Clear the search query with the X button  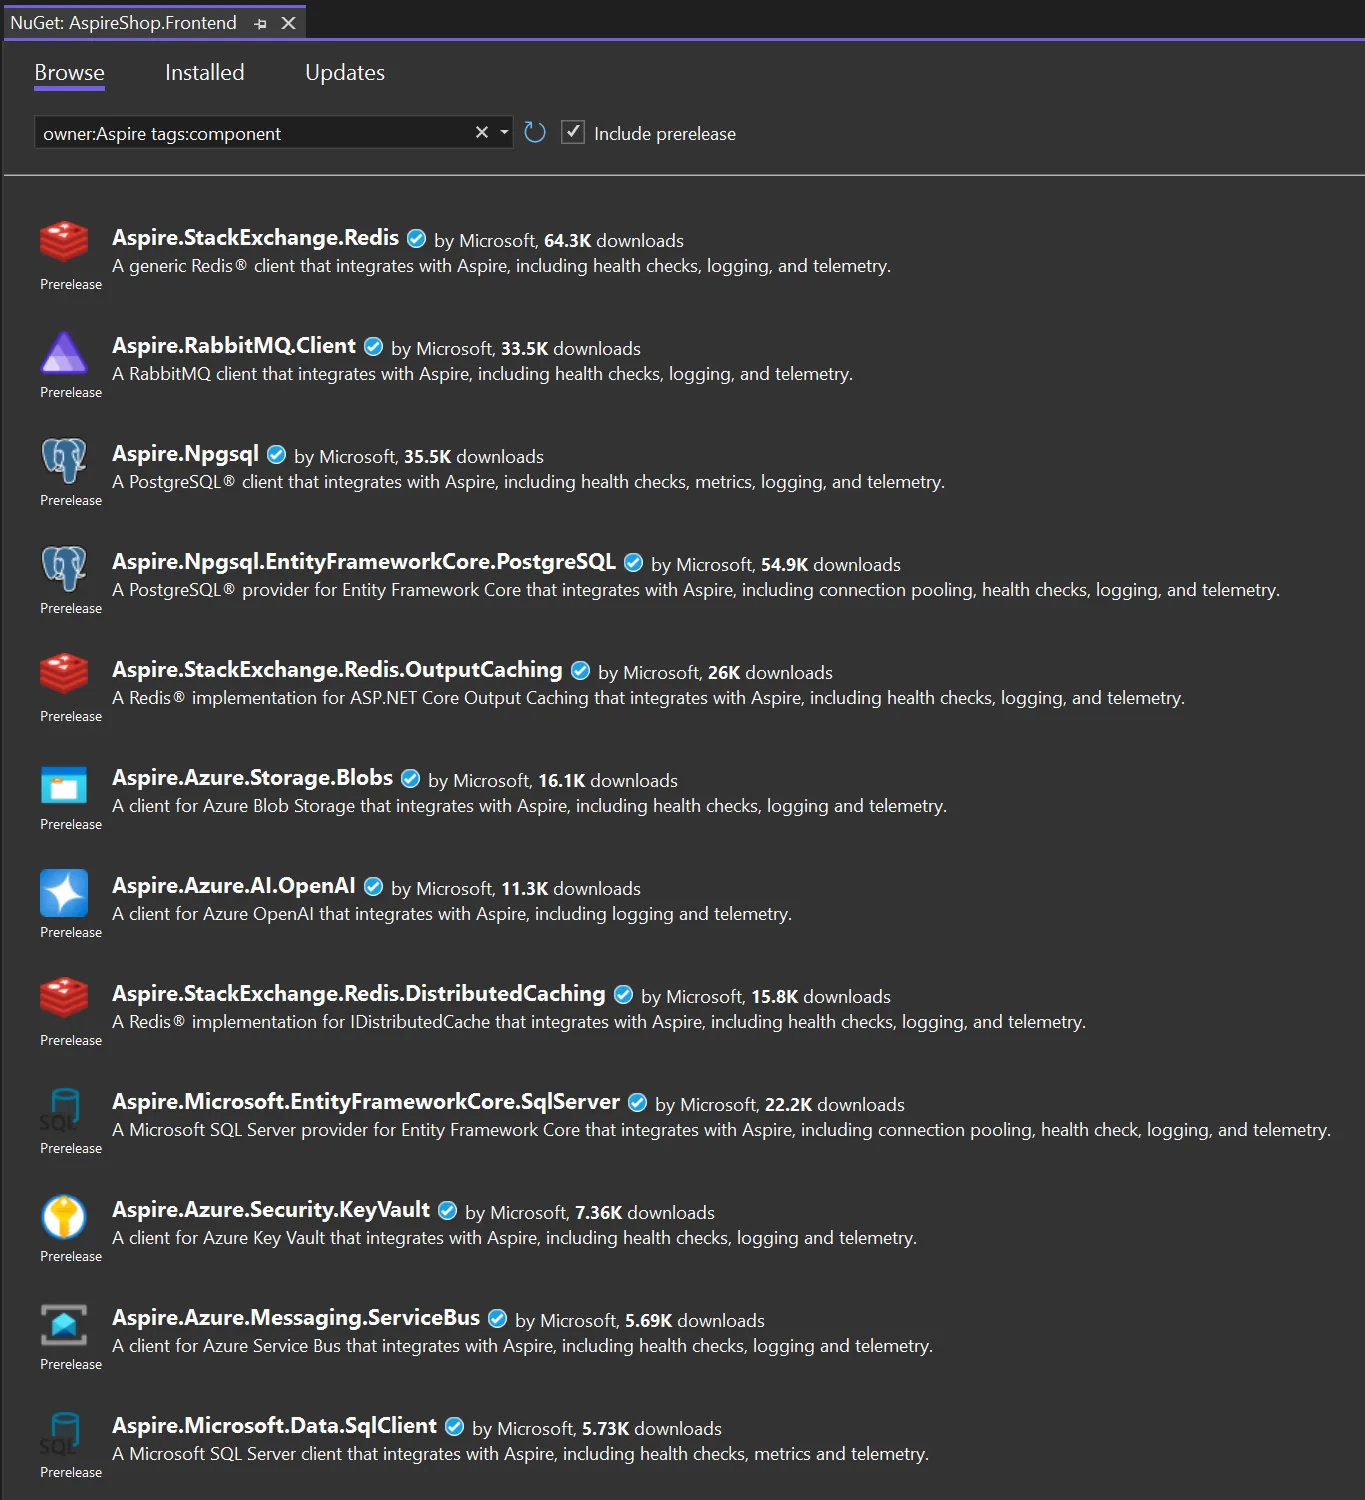coord(481,132)
